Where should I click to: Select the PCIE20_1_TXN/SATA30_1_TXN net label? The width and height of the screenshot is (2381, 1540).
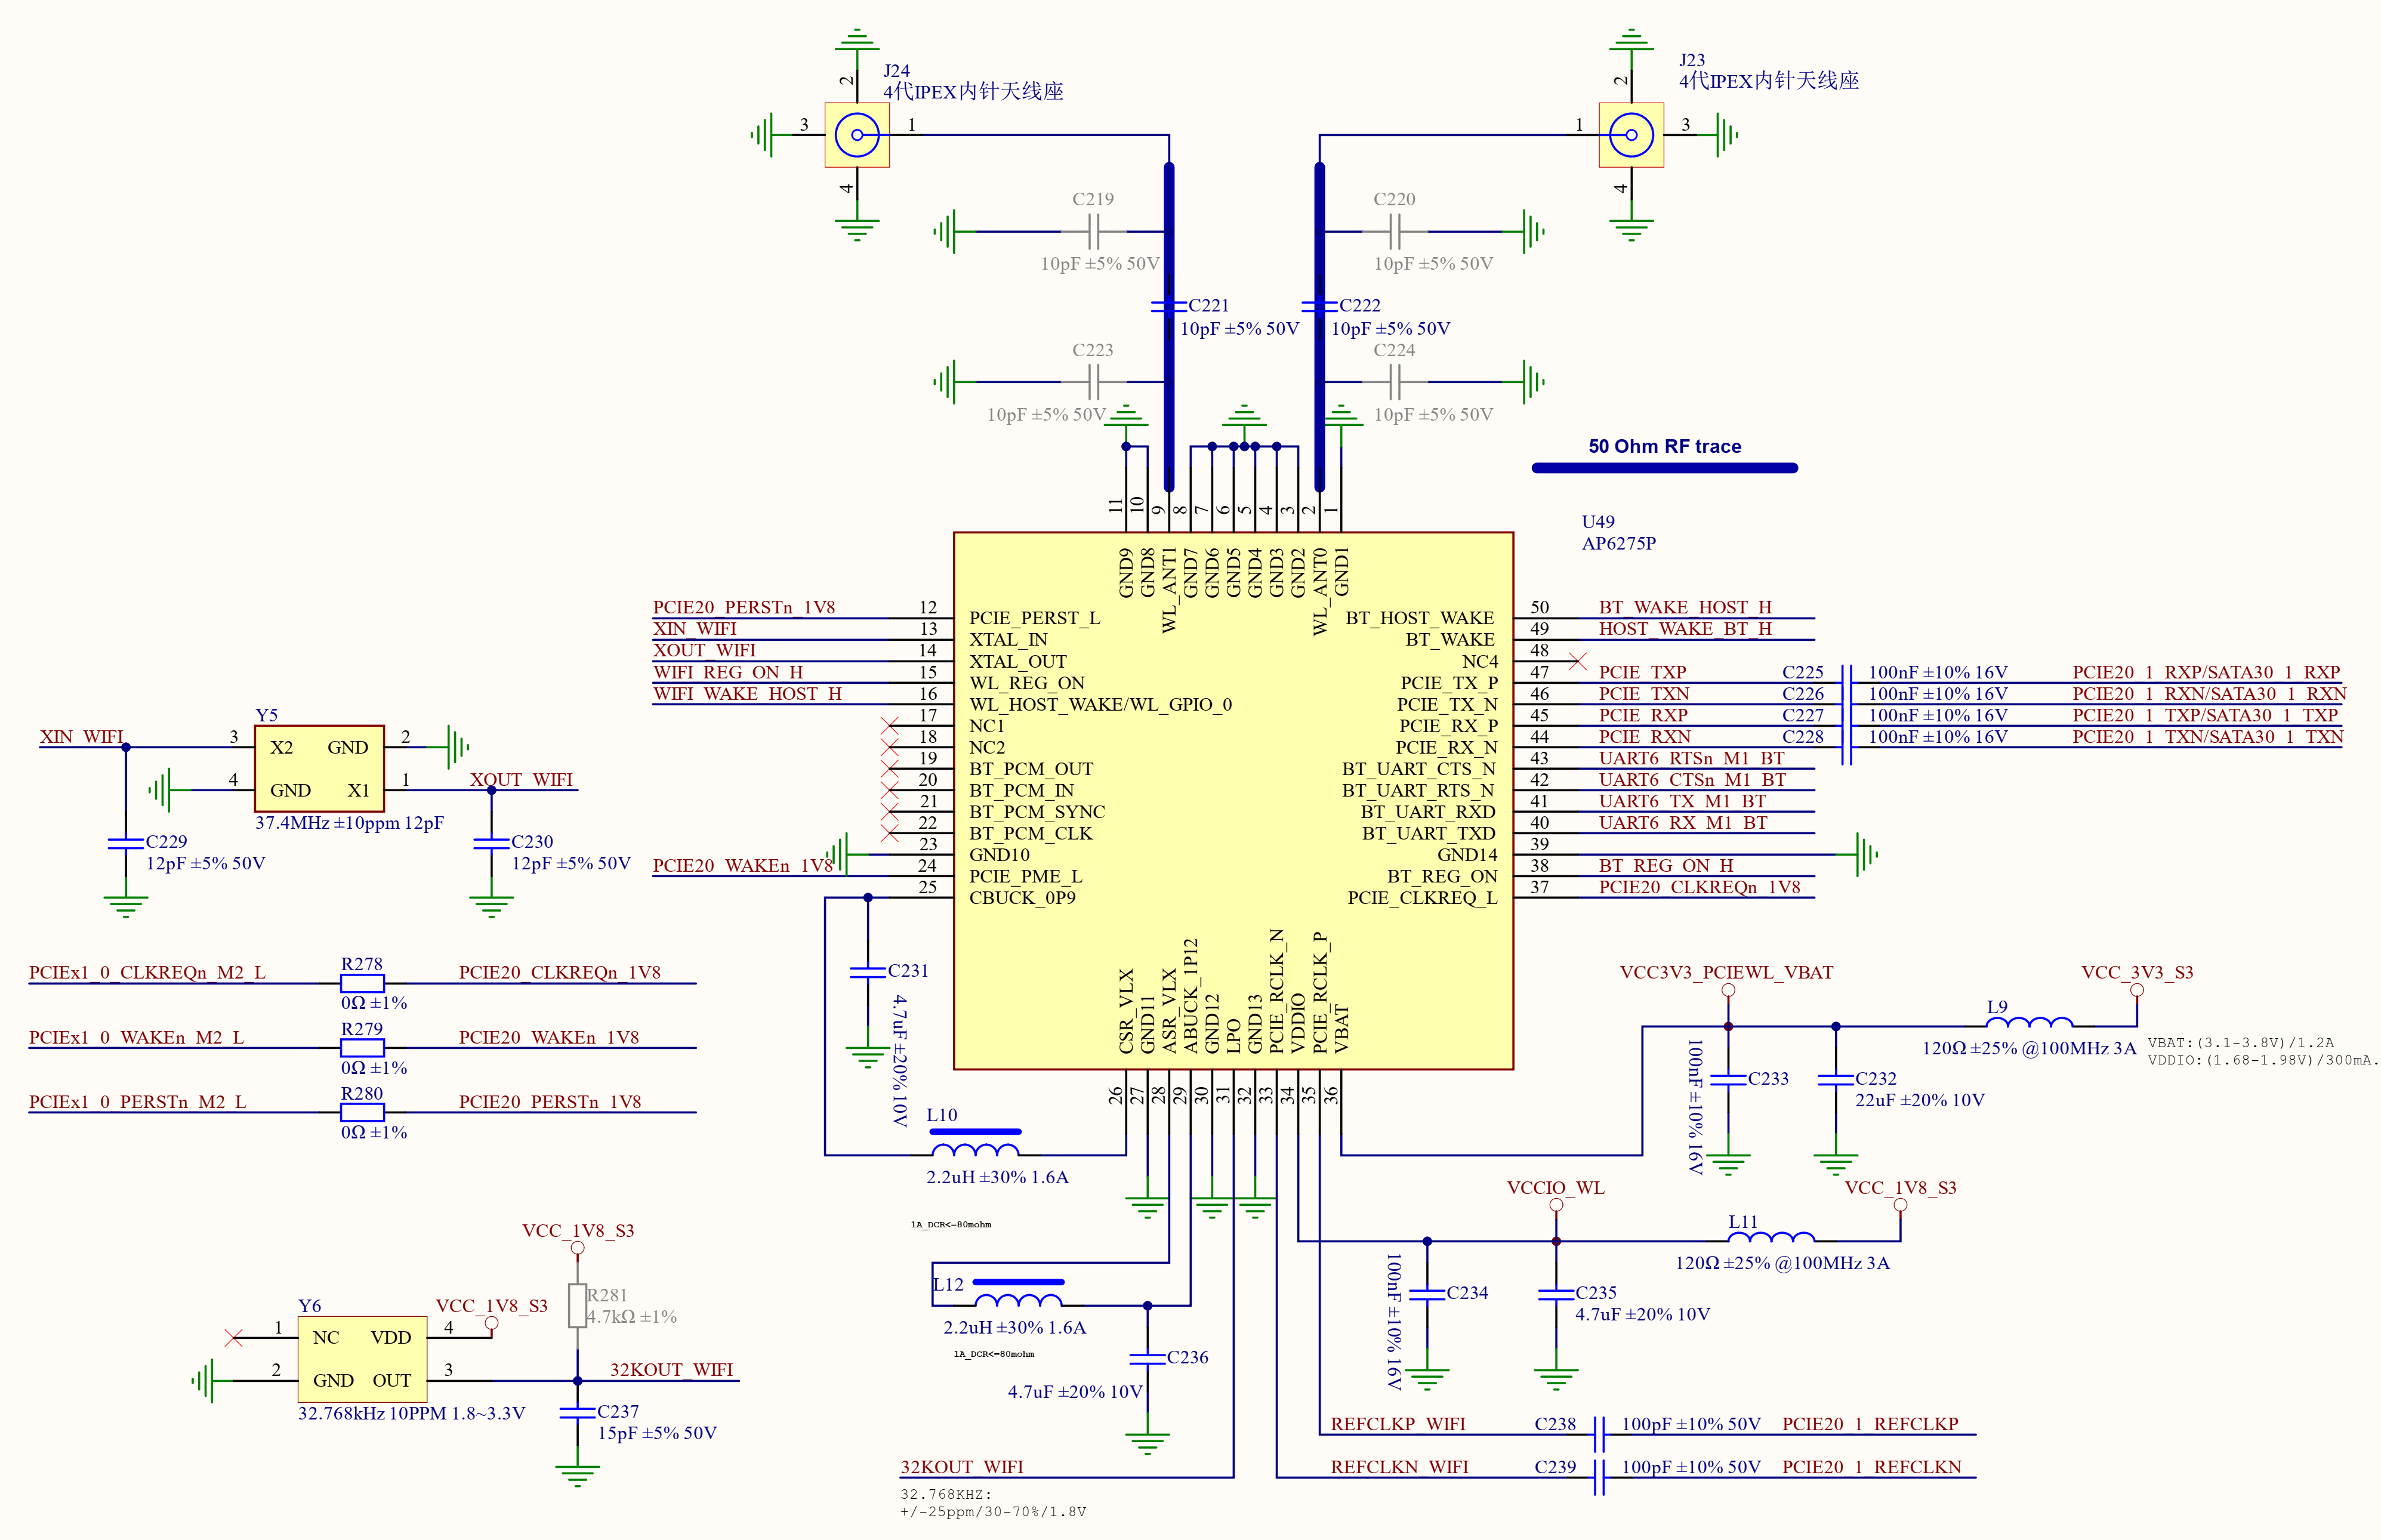coord(2207,737)
